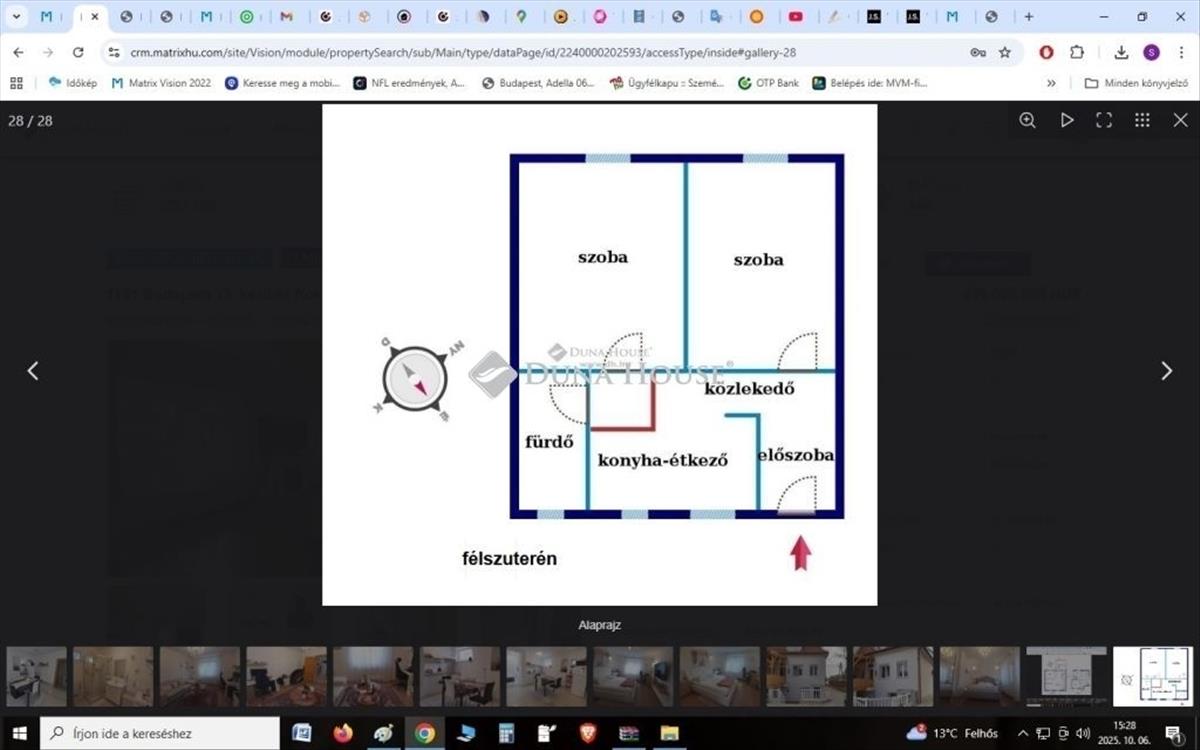Toggle the thumbnail grid view
The width and height of the screenshot is (1200, 750).
tap(1142, 120)
